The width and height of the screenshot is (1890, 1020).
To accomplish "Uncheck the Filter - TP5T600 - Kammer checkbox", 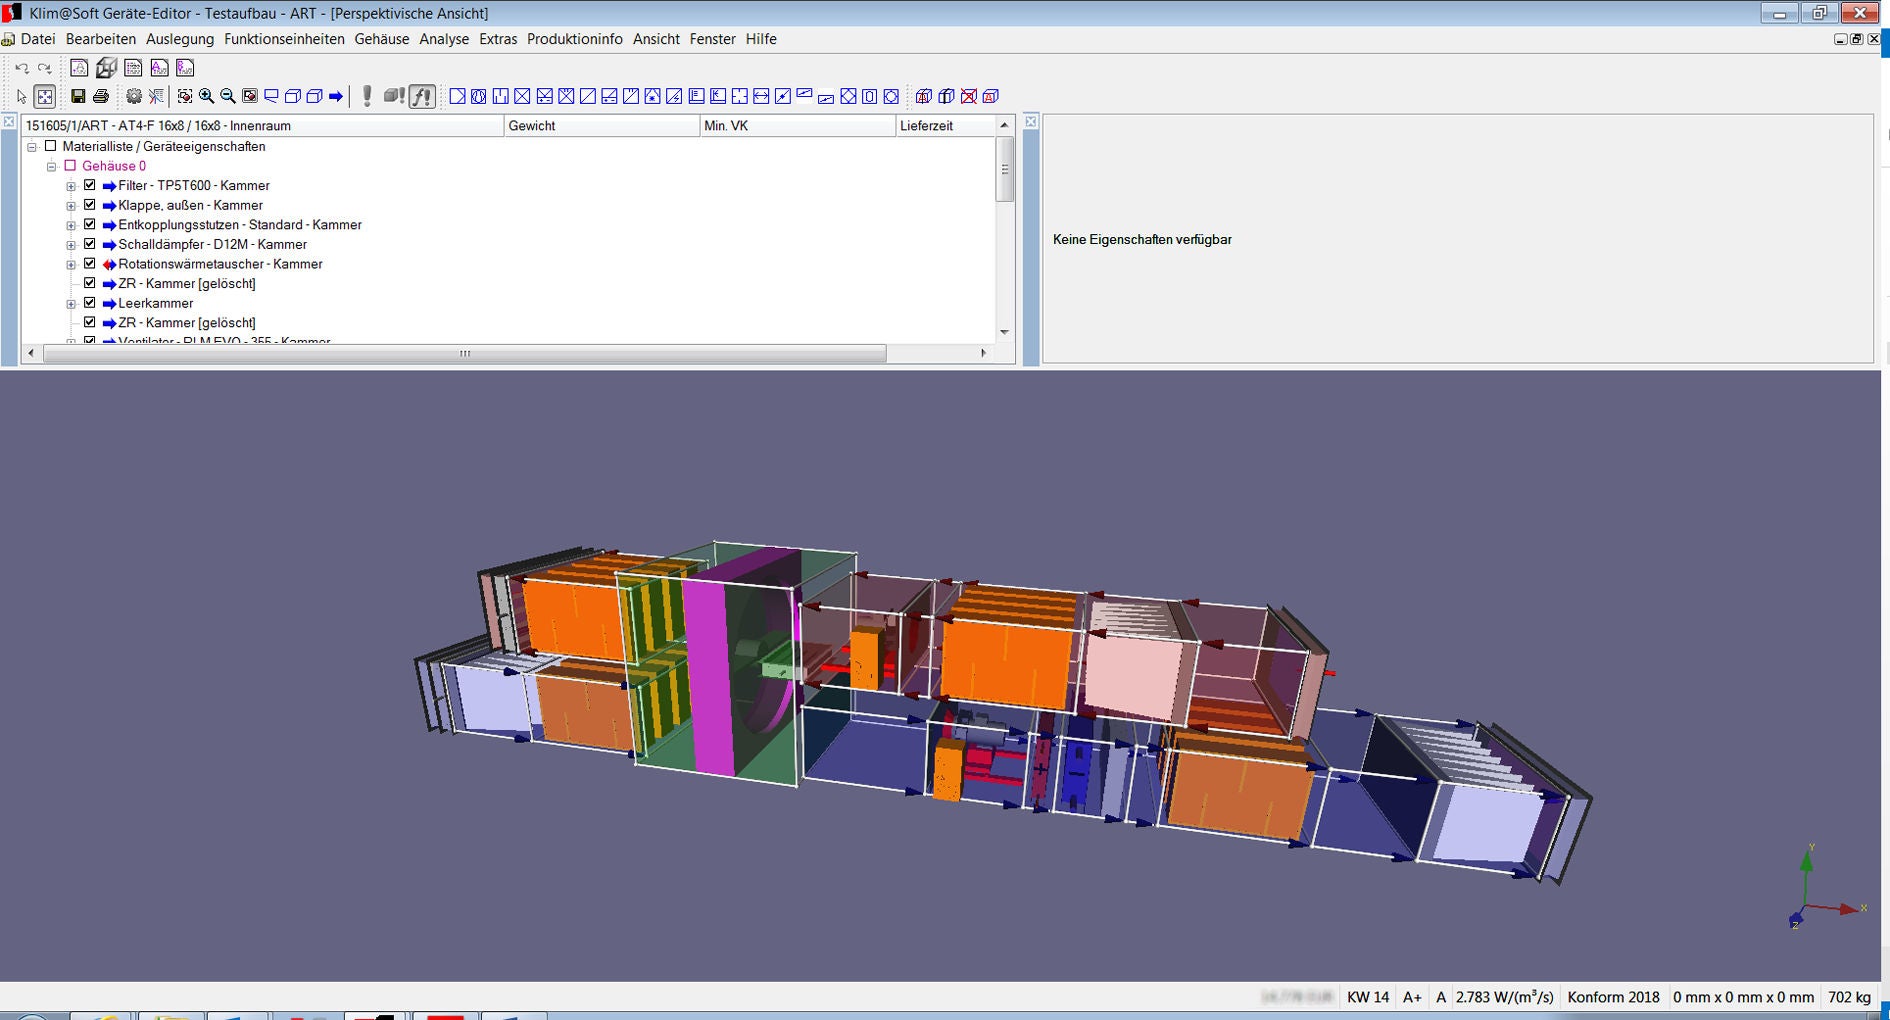I will coord(90,185).
